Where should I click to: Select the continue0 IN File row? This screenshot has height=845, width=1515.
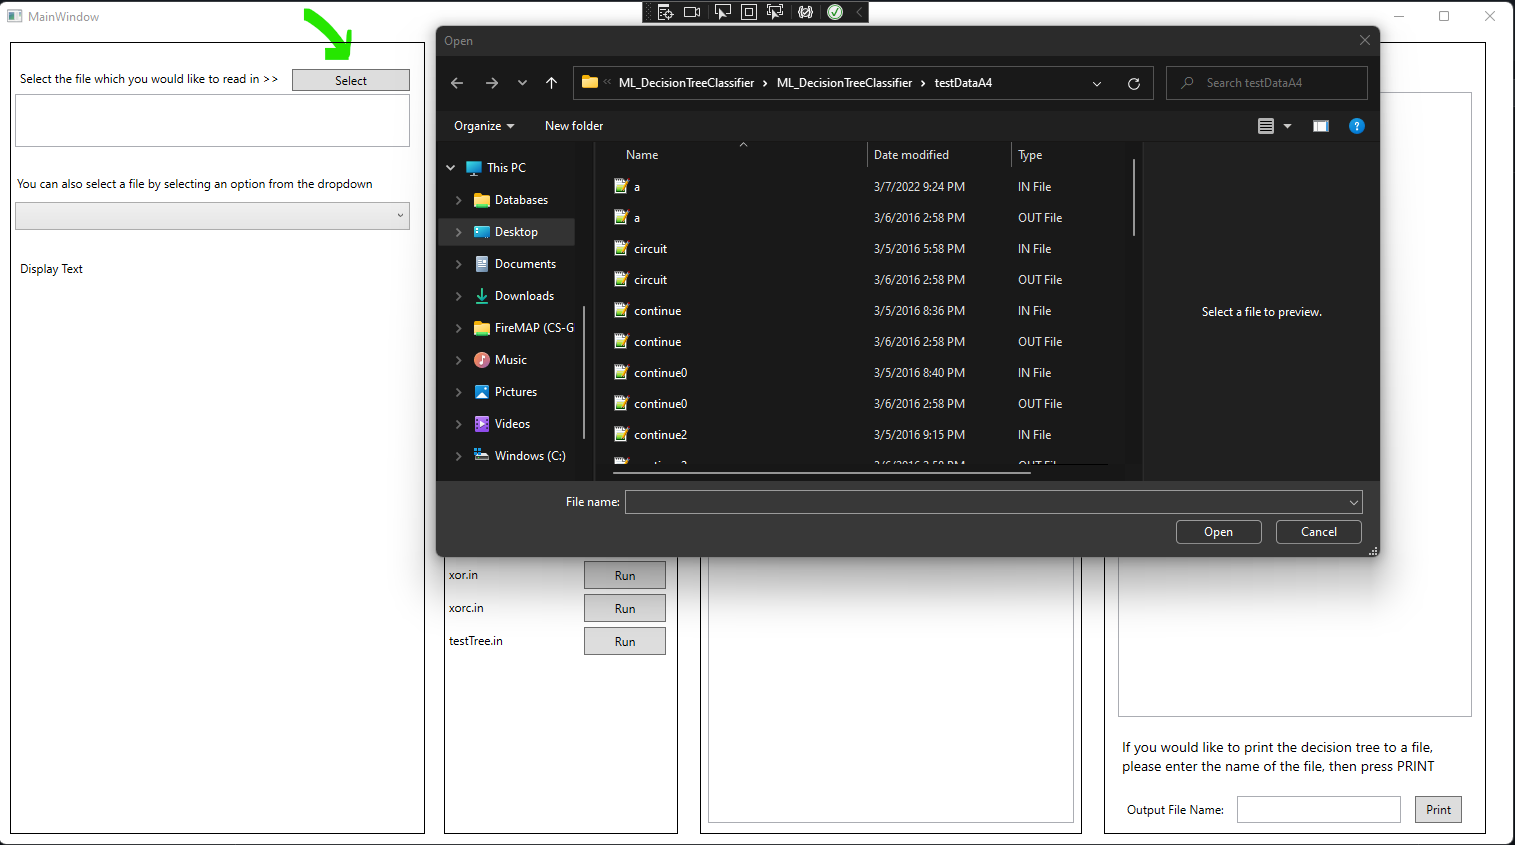pyautogui.click(x=867, y=373)
